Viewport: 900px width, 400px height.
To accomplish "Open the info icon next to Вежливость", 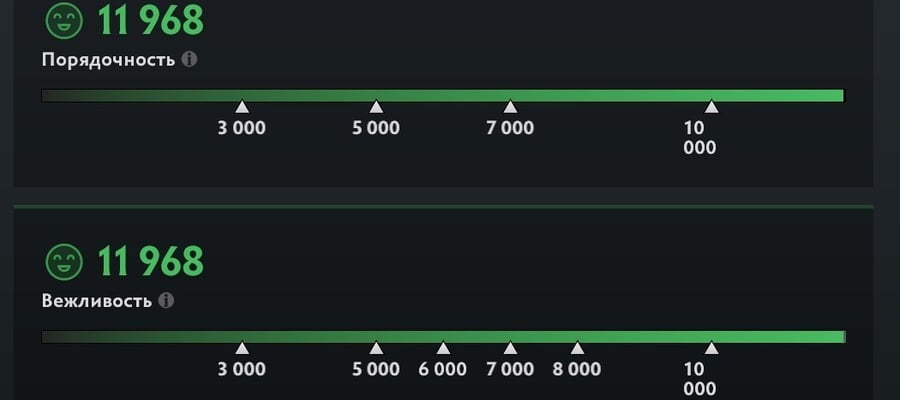I will point(166,300).
